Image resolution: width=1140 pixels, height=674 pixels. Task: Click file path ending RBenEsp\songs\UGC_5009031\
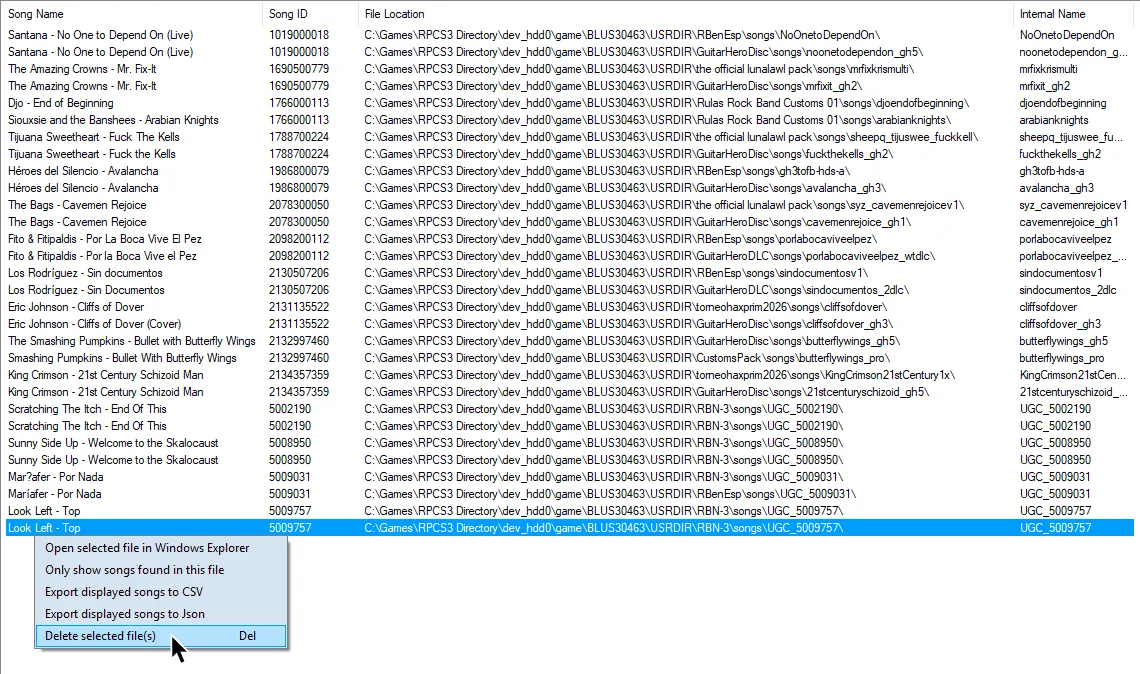tap(610, 494)
